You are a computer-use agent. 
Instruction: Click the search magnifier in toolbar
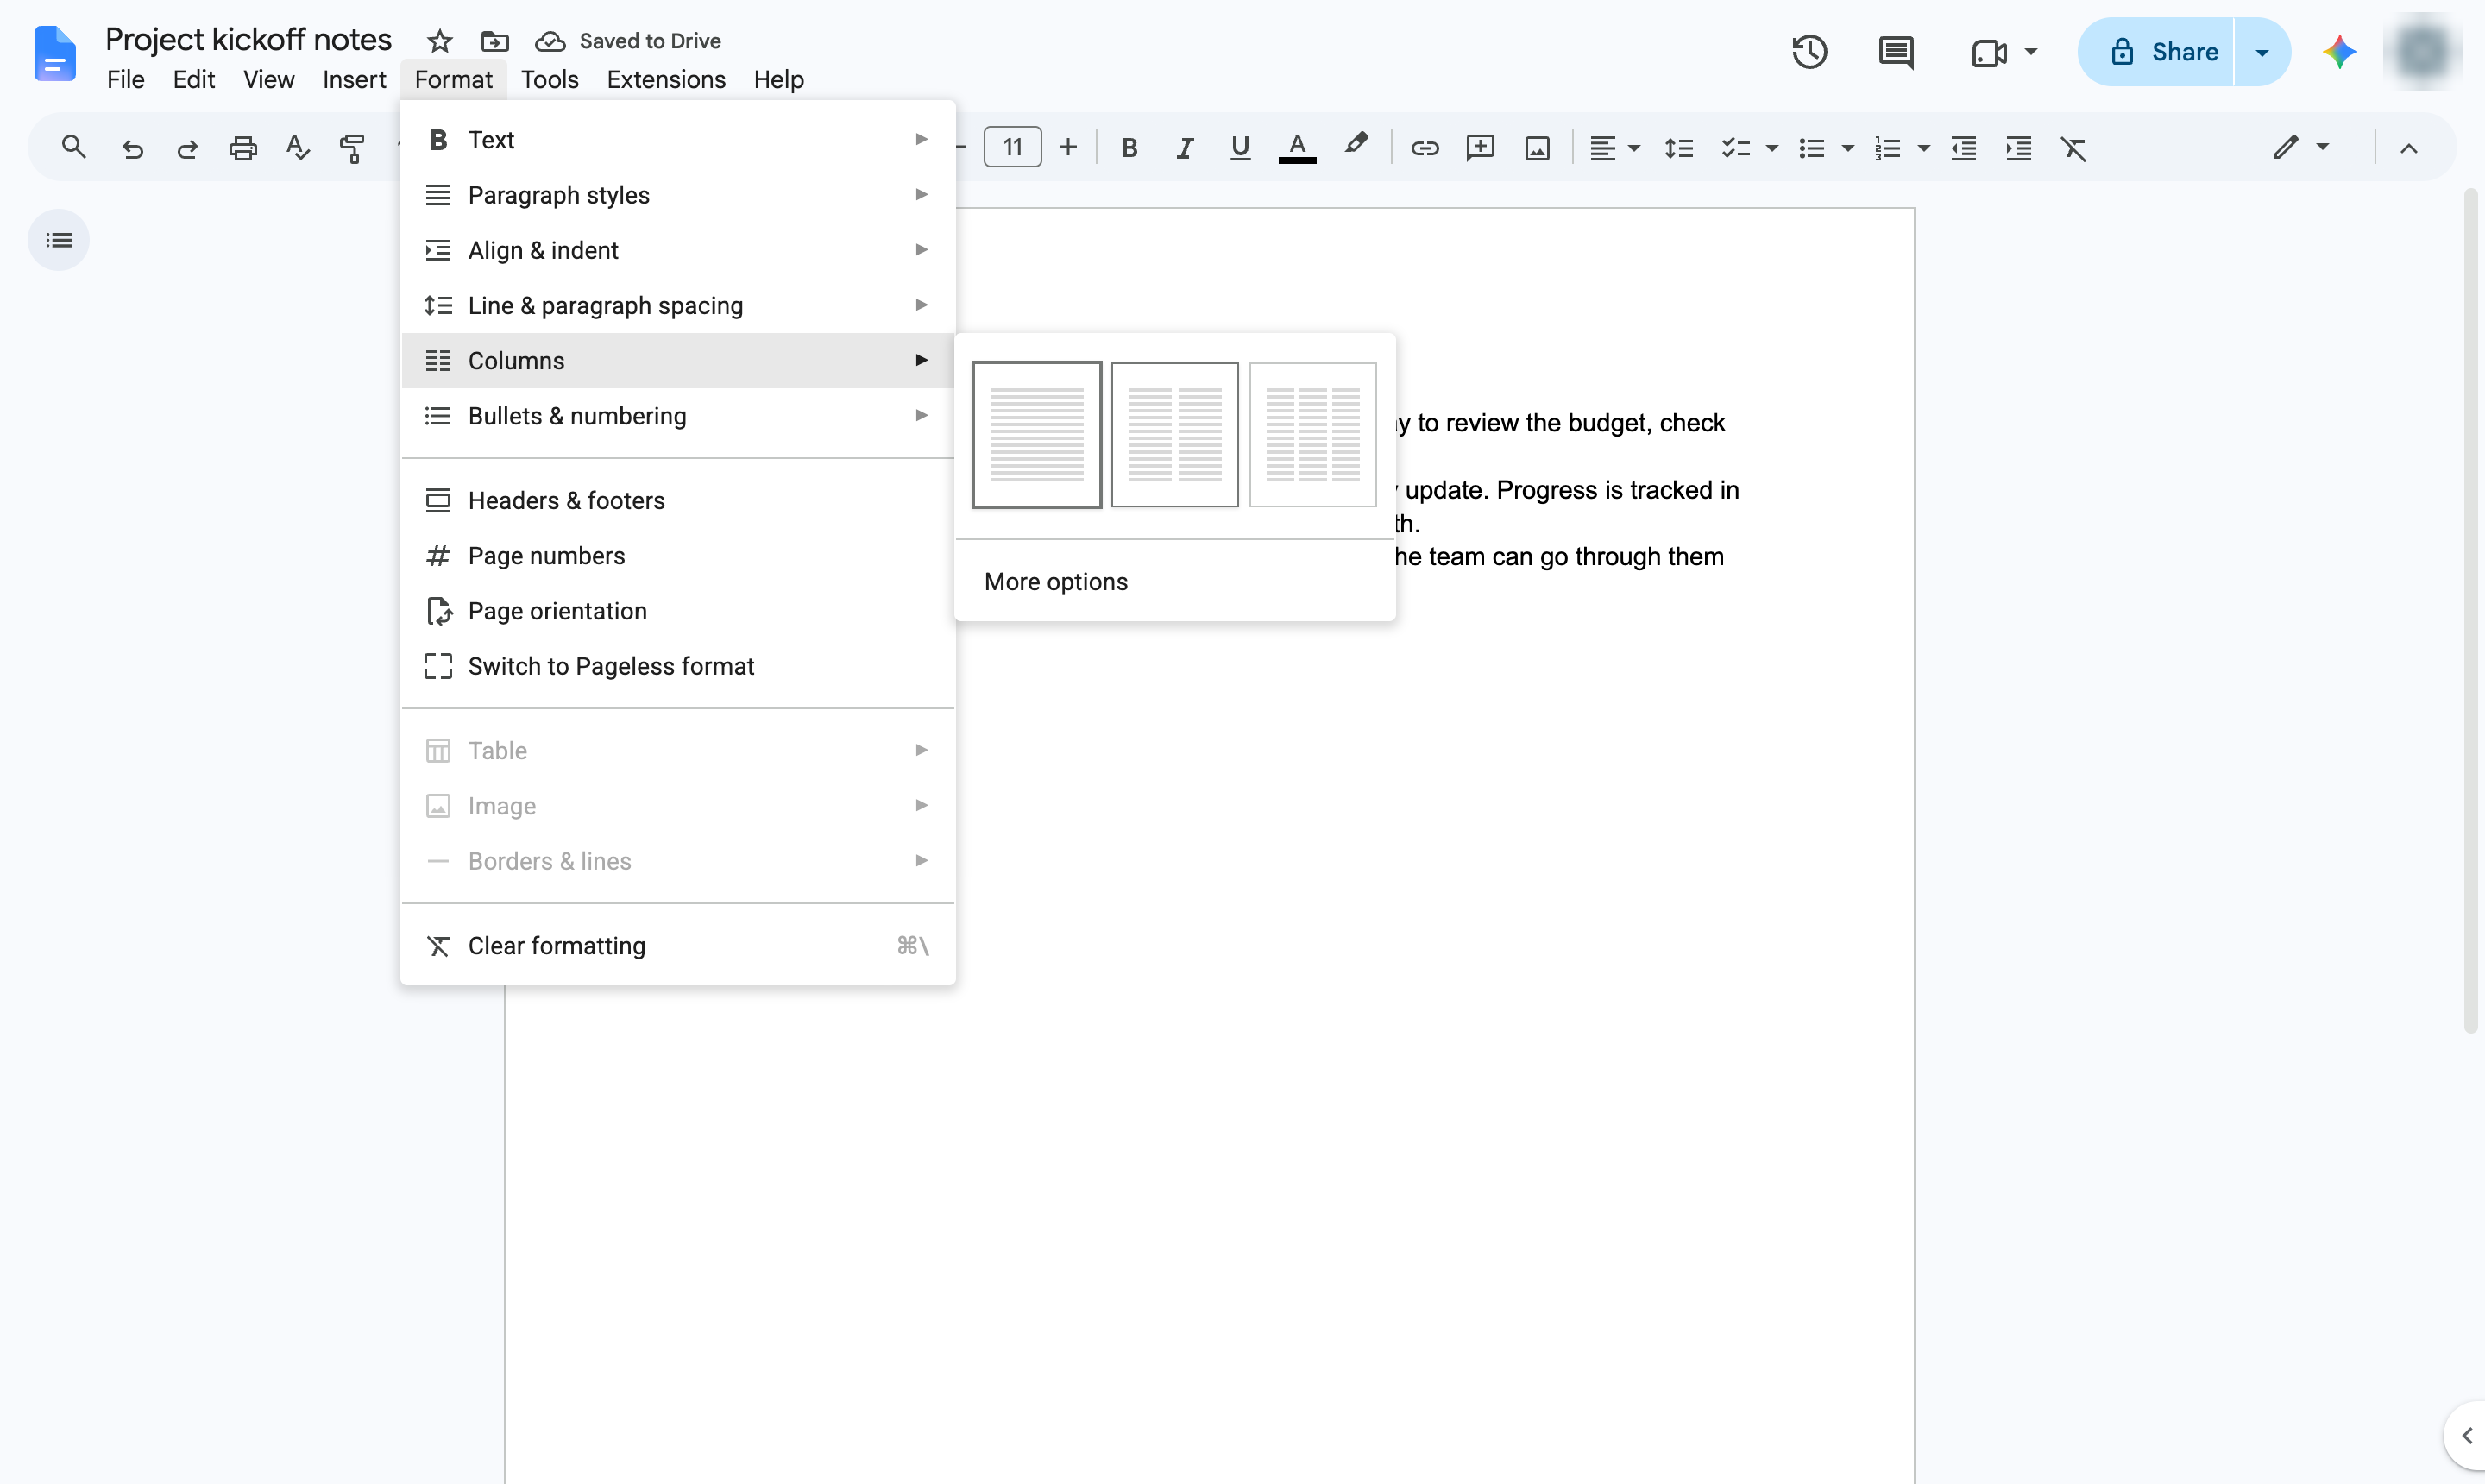click(x=73, y=148)
